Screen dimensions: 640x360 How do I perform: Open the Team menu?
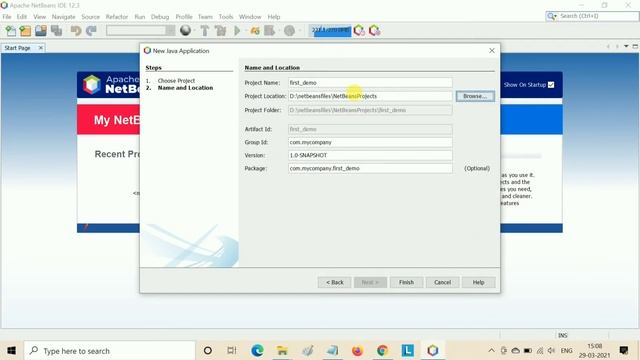pos(205,17)
